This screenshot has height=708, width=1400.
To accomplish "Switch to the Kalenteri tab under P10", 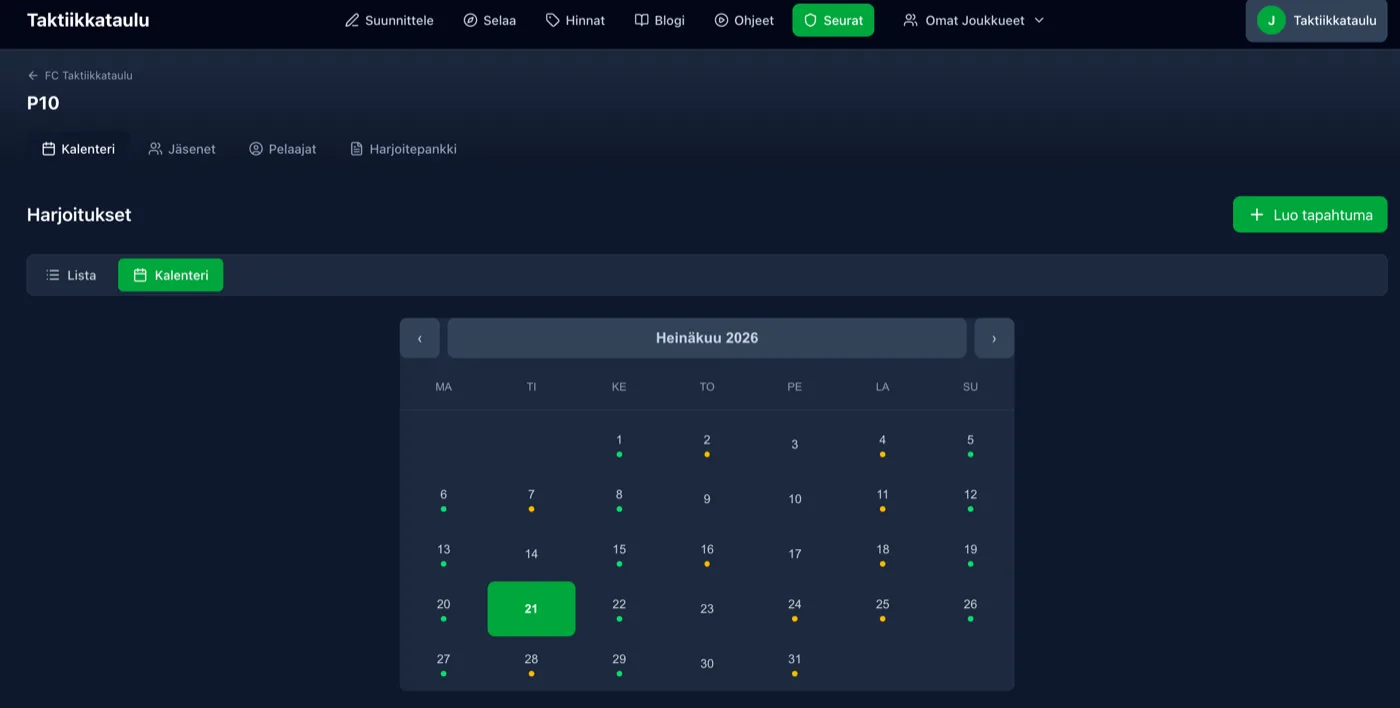I will click(x=78, y=149).
